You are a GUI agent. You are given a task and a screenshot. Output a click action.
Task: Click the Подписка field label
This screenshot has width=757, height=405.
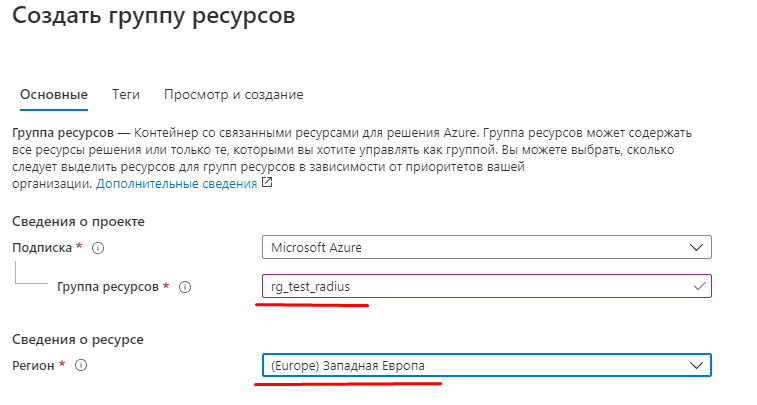tap(41, 247)
